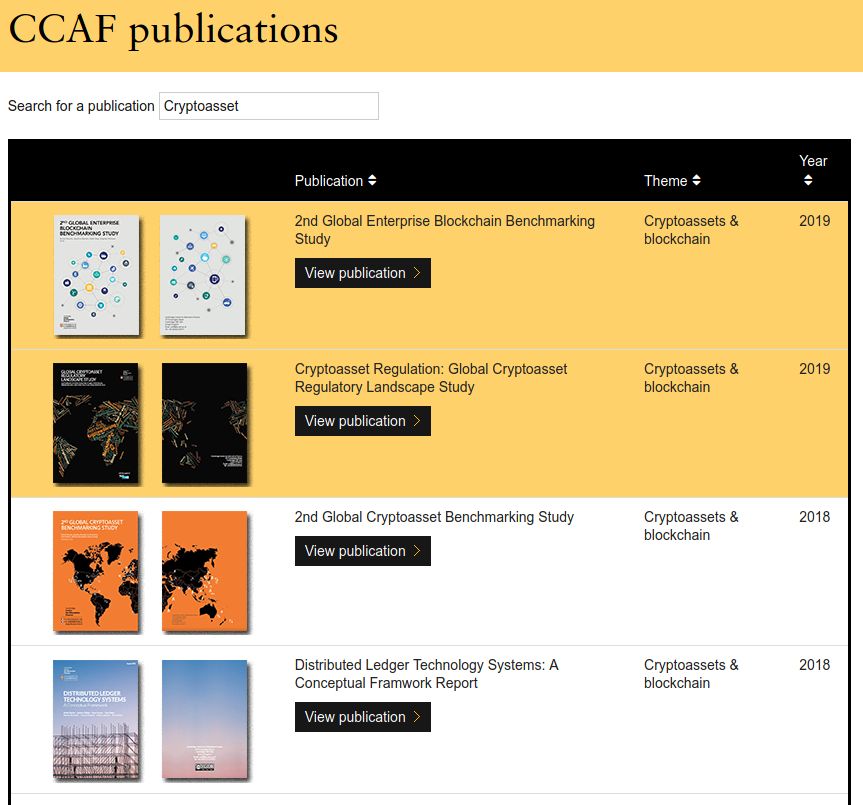Sort table by Theme column arrows
The width and height of the screenshot is (863, 805).
click(696, 181)
